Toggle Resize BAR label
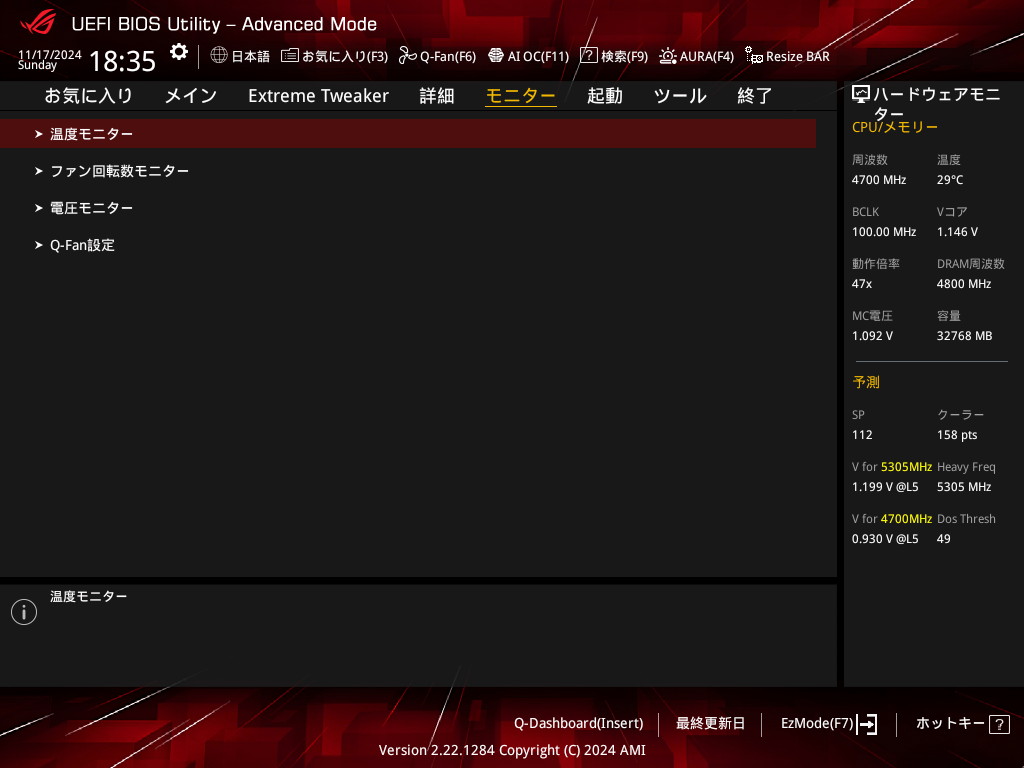Screen dimensions: 1024x768 [798, 57]
